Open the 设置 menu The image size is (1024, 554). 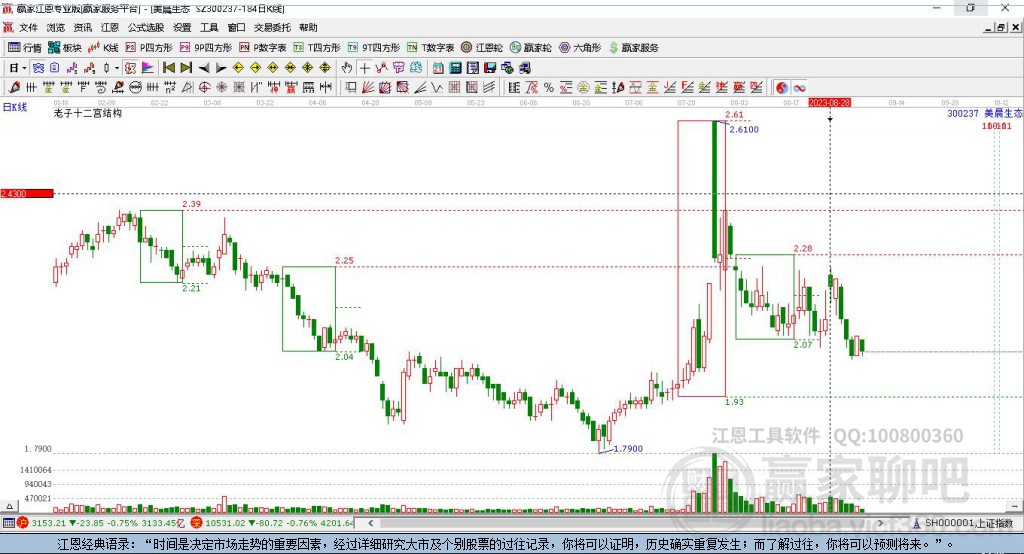182,27
